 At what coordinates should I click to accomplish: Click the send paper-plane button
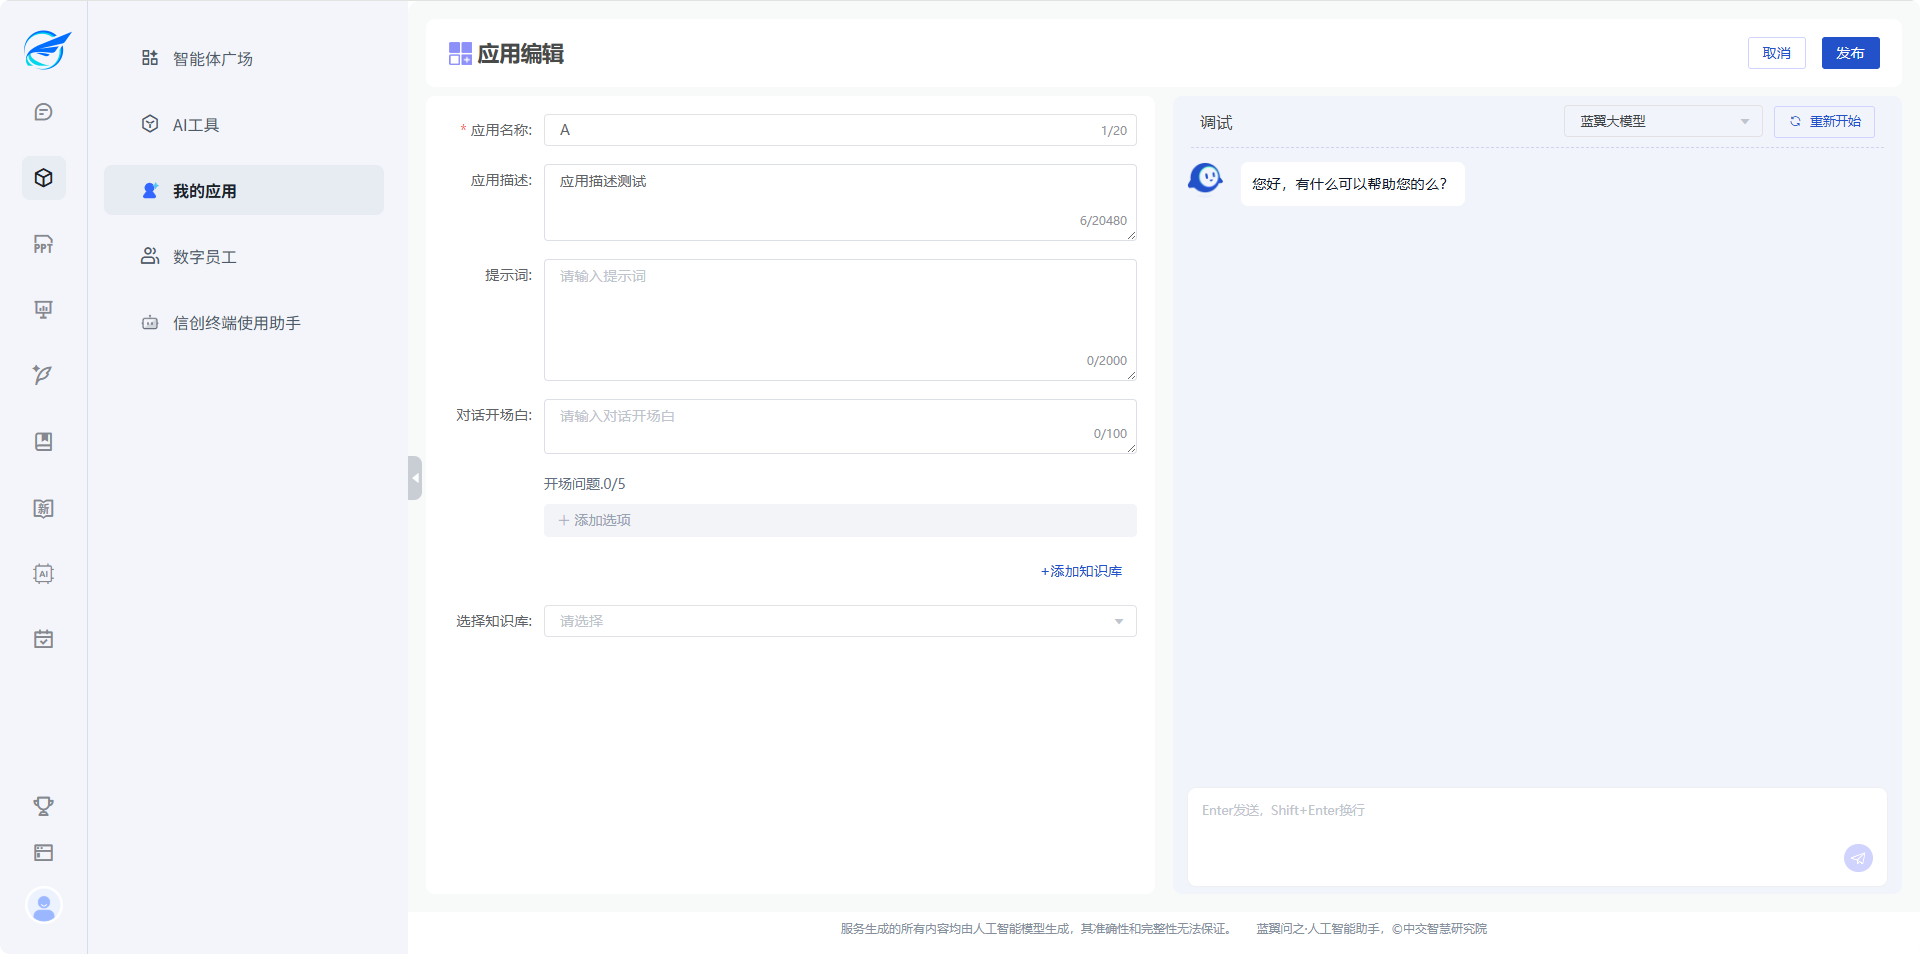click(1858, 858)
